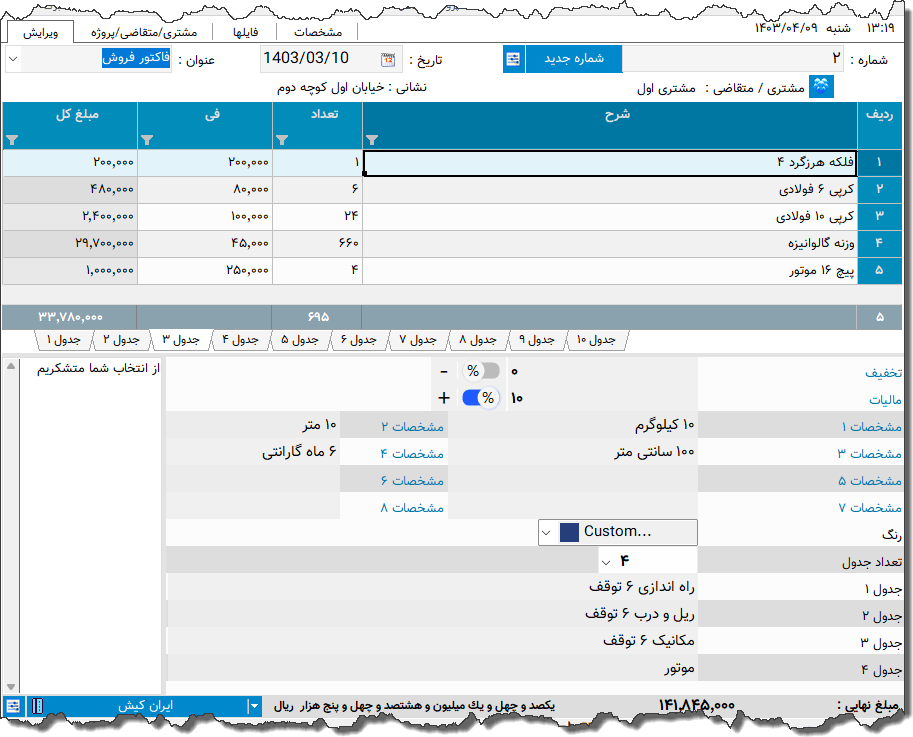Image resolution: width=913 pixels, height=737 pixels.
Task: Open the filter icon on the فی column
Action: (x=147, y=140)
